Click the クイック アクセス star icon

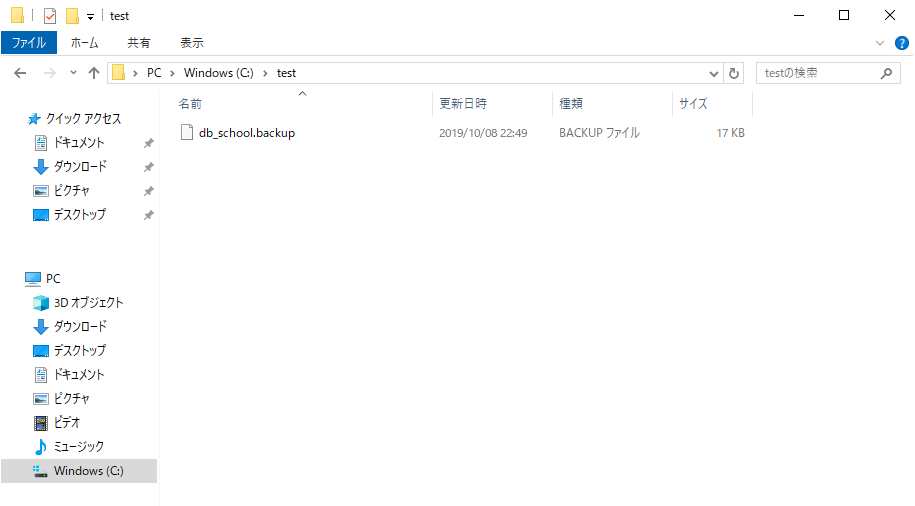[x=34, y=119]
